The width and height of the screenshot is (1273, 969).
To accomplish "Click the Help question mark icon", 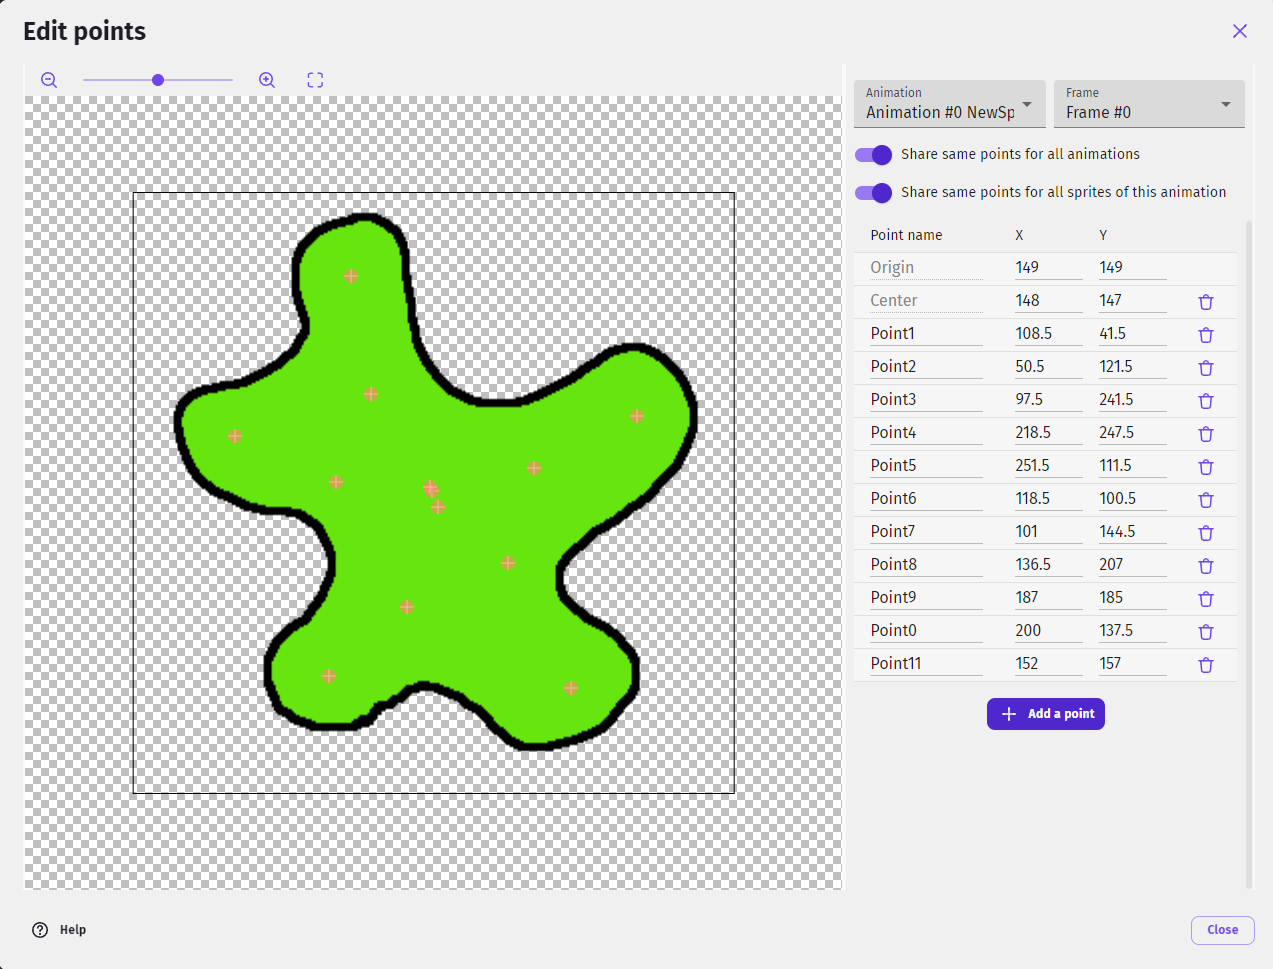I will 40,930.
